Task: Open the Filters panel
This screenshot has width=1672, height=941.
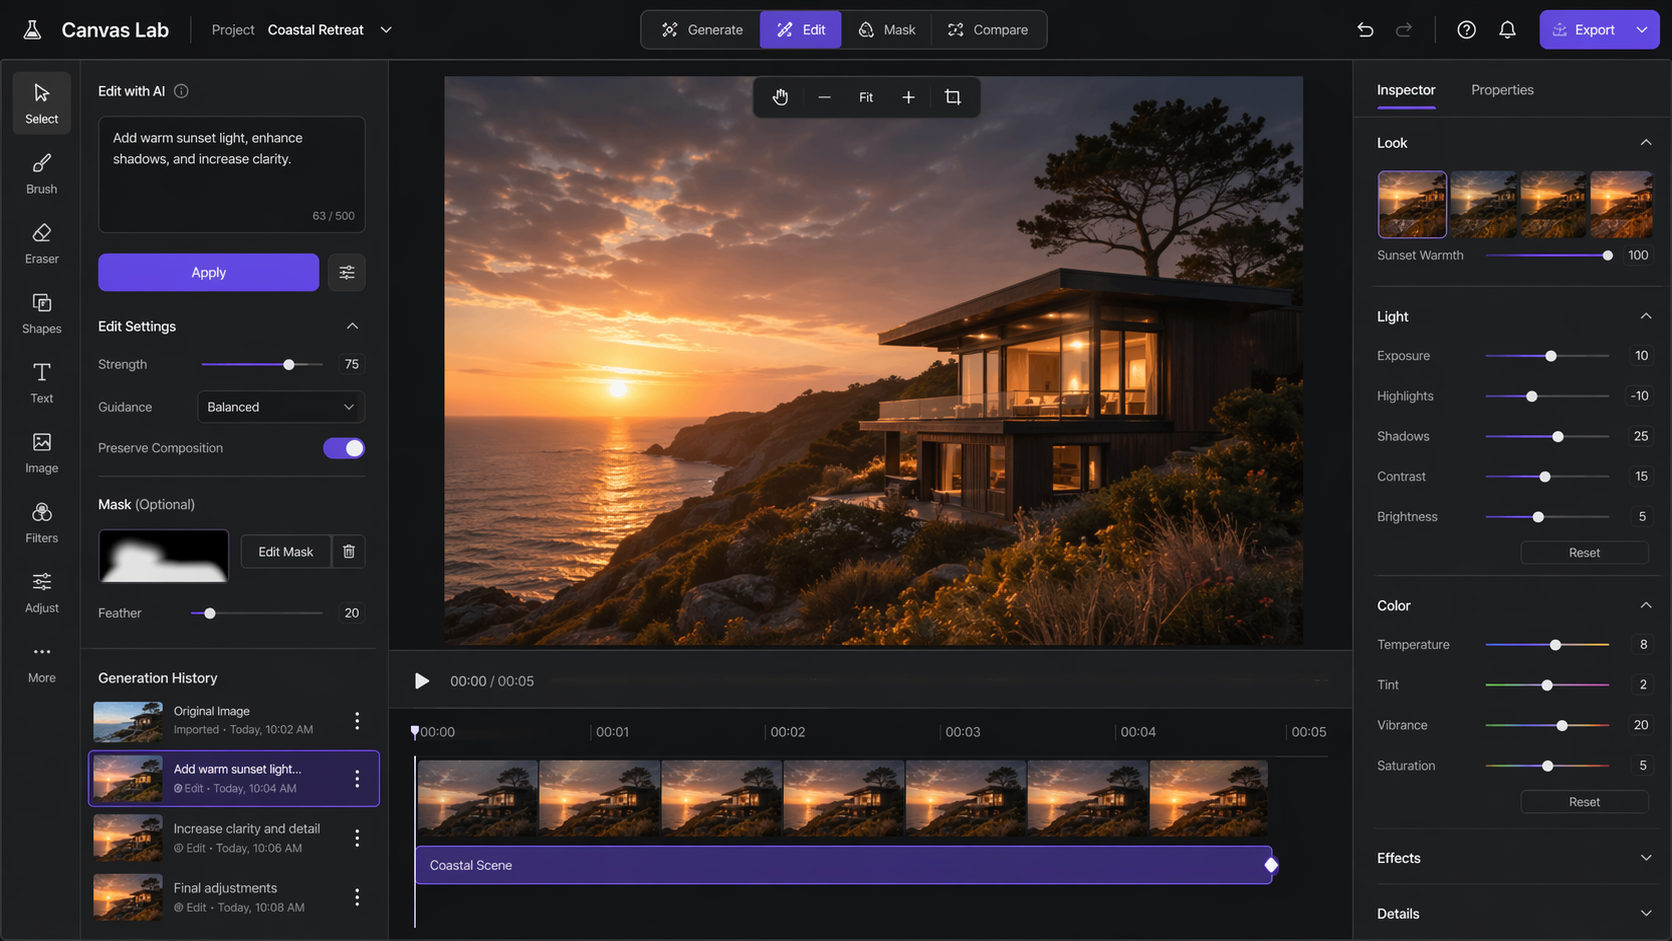Action: (41, 522)
